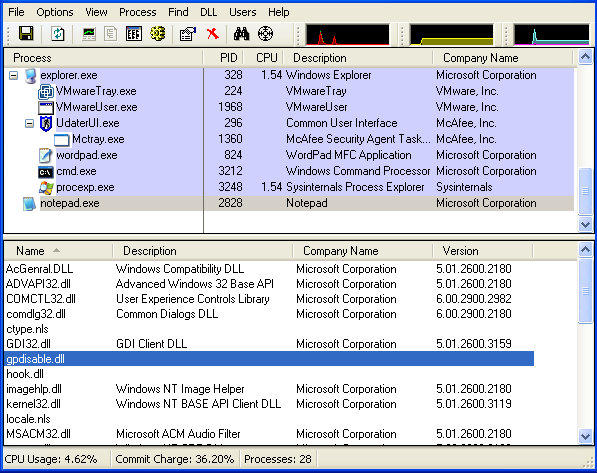Image resolution: width=597 pixels, height=473 pixels.
Task: Open the DLL menu
Action: coord(209,12)
